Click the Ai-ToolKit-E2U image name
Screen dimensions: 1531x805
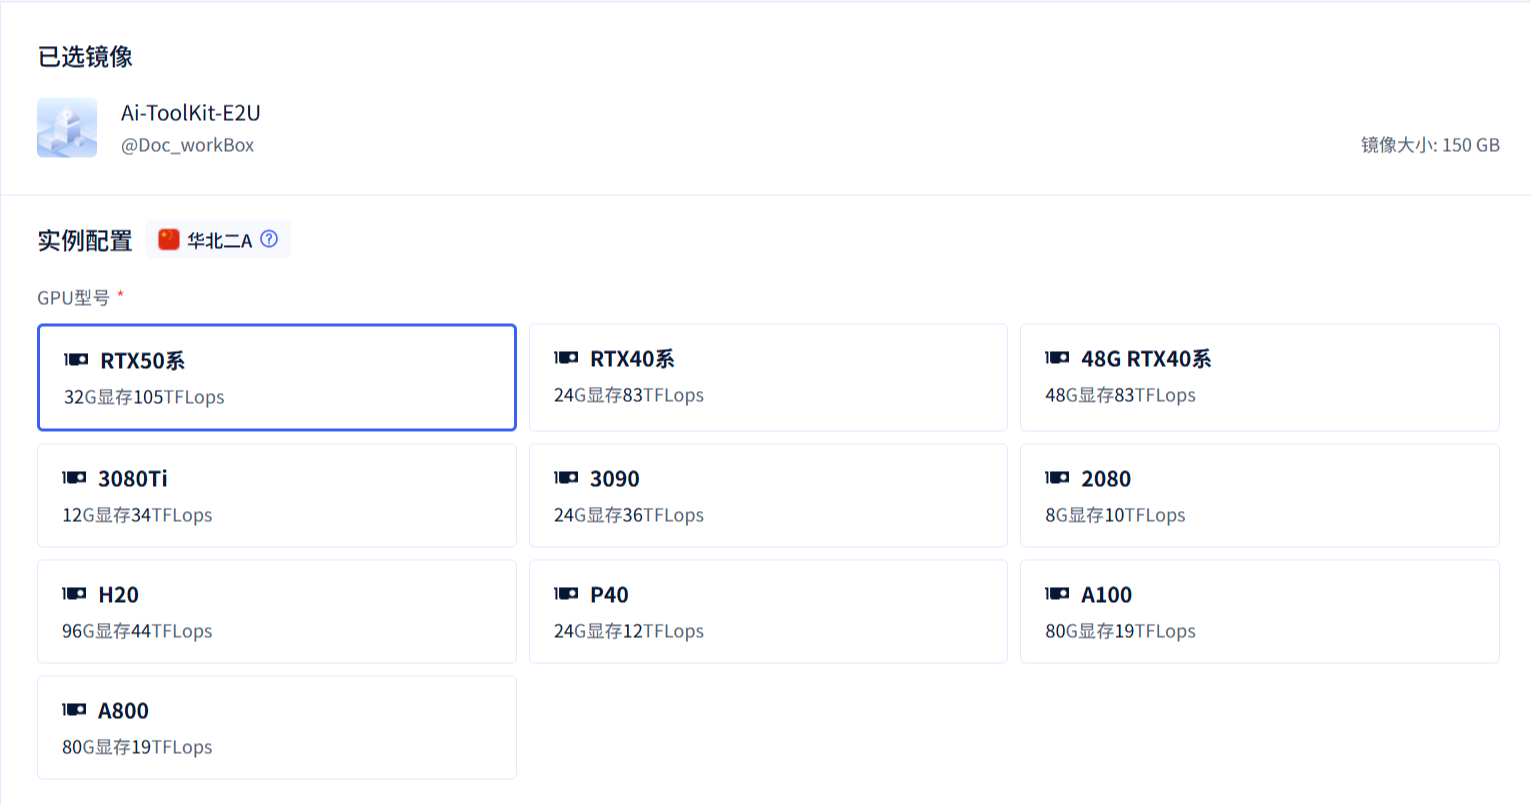click(190, 113)
